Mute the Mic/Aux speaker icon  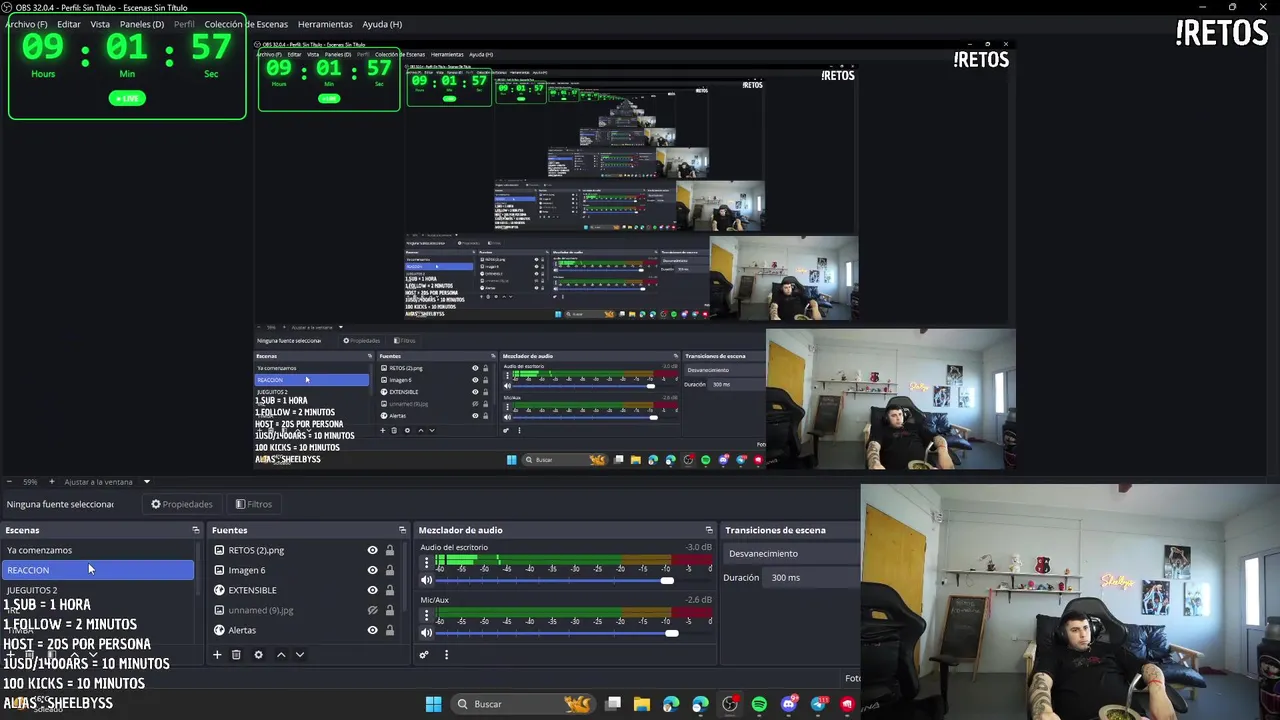pos(426,632)
